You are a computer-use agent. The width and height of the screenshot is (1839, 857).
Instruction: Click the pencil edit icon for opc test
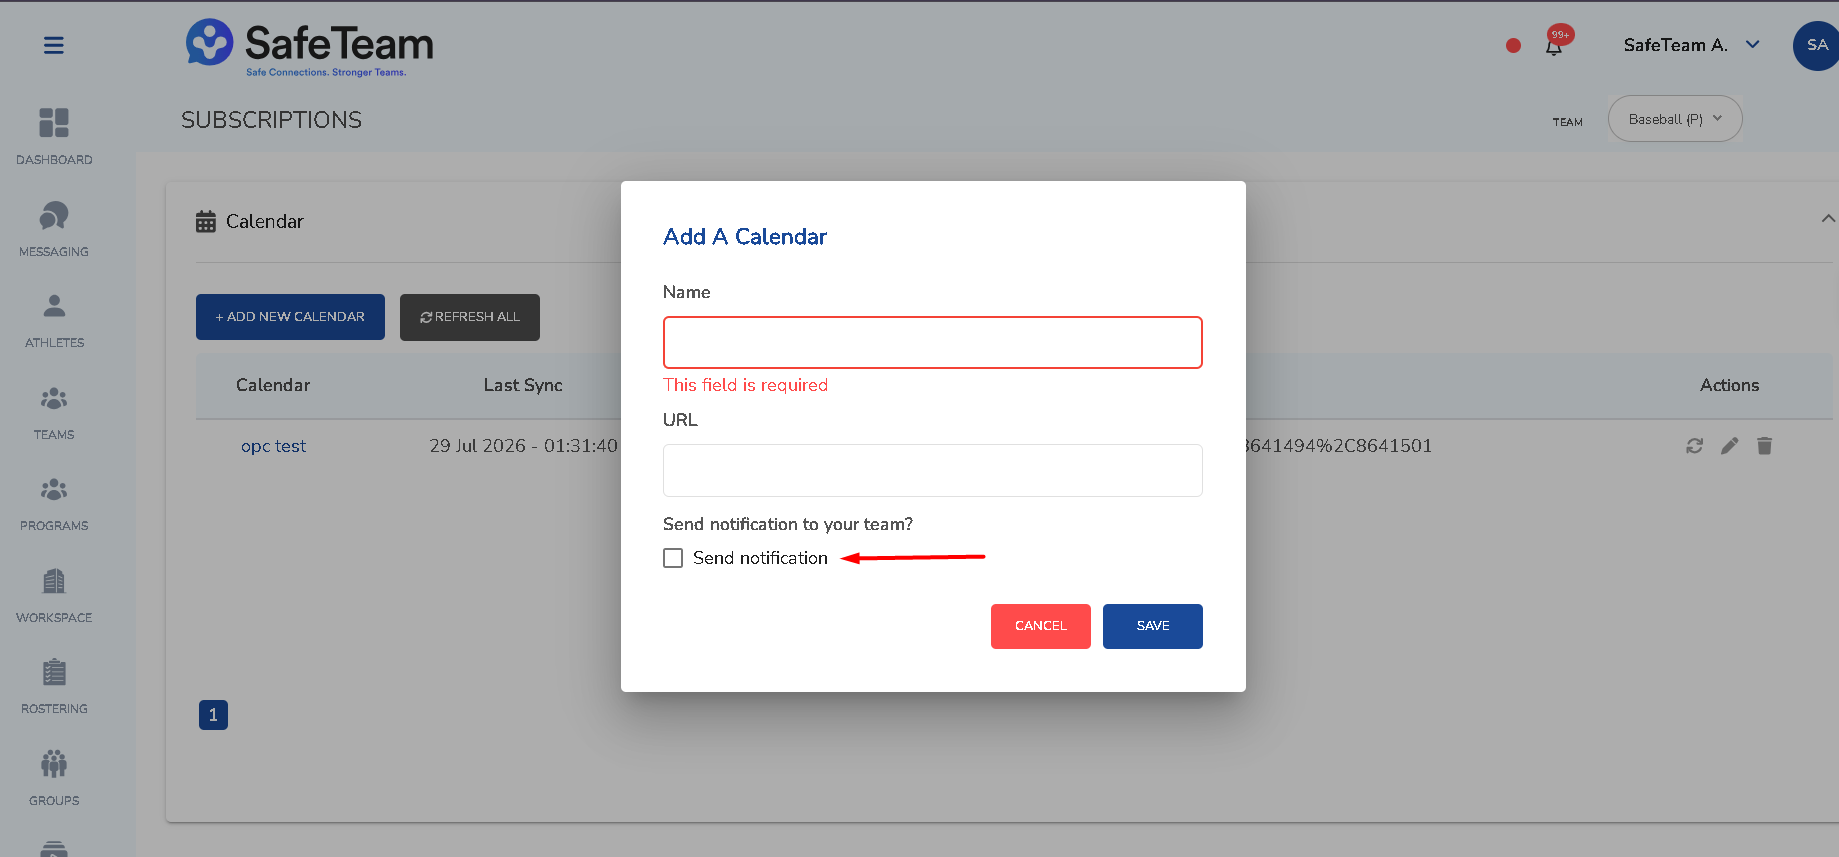(1729, 446)
